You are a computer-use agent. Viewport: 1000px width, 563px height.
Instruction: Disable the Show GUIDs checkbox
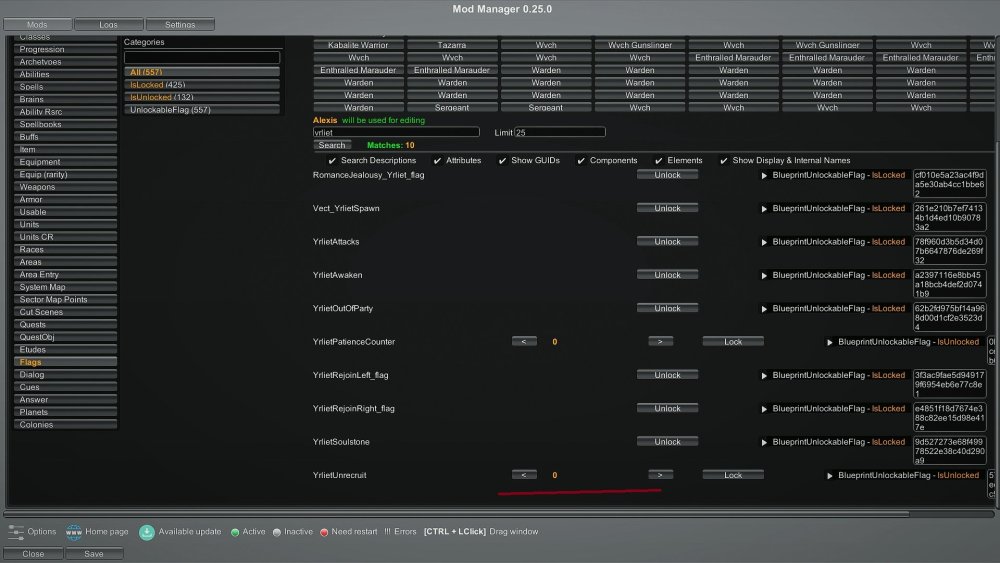click(x=503, y=160)
